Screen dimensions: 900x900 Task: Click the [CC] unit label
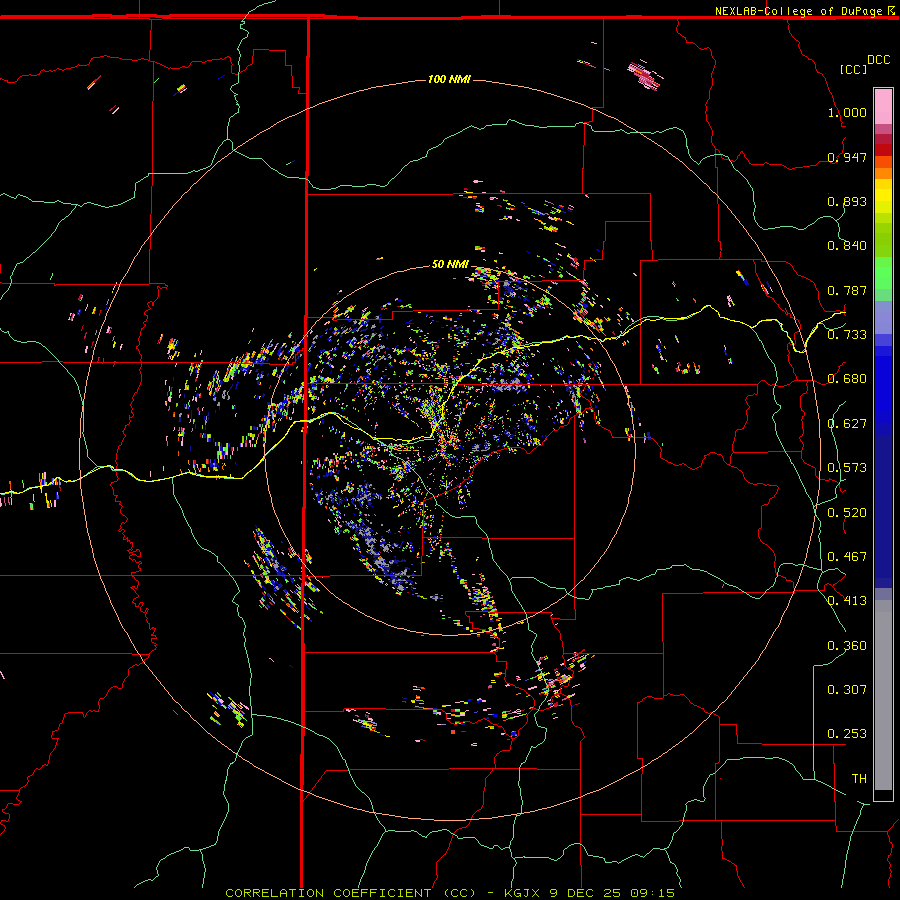[x=853, y=69]
